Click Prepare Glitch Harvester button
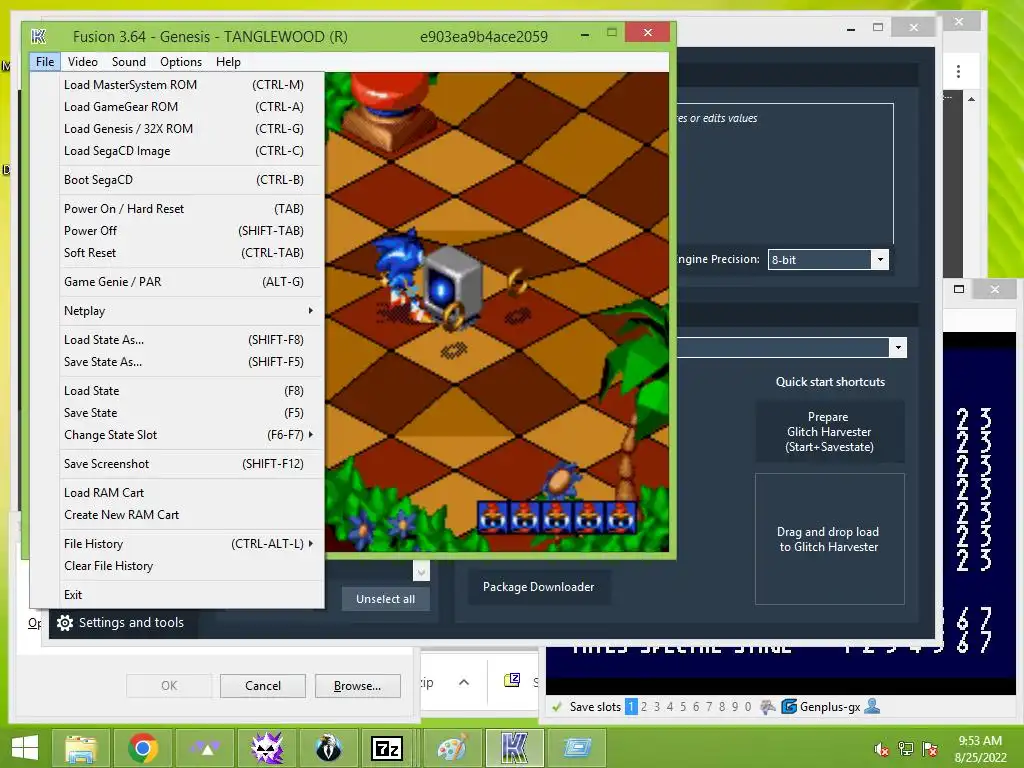The image size is (1024, 768). (x=829, y=432)
